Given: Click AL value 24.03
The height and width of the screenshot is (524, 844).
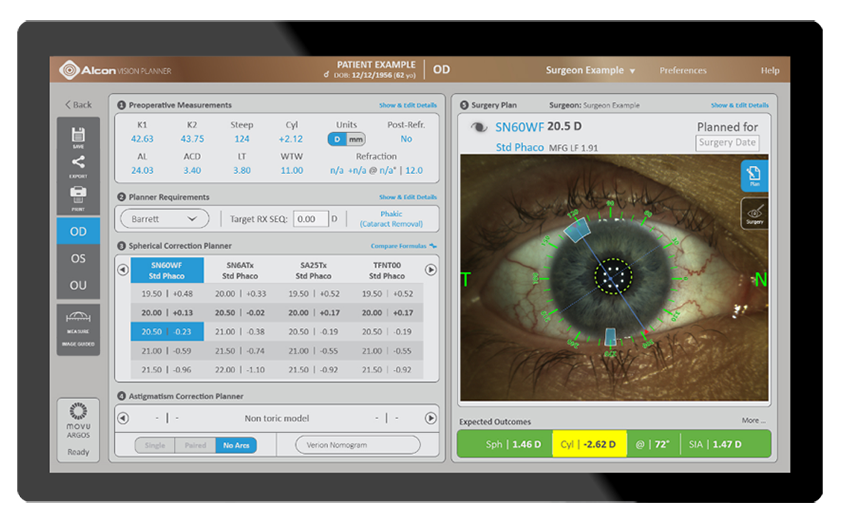Looking at the screenshot, I should (x=142, y=171).
